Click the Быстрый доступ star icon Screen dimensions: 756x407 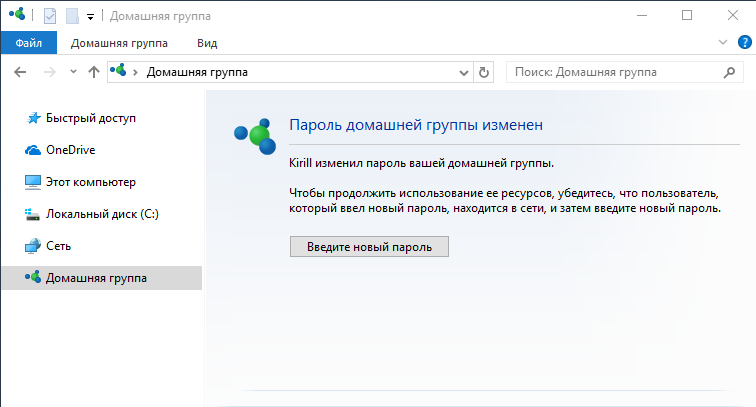(33, 118)
